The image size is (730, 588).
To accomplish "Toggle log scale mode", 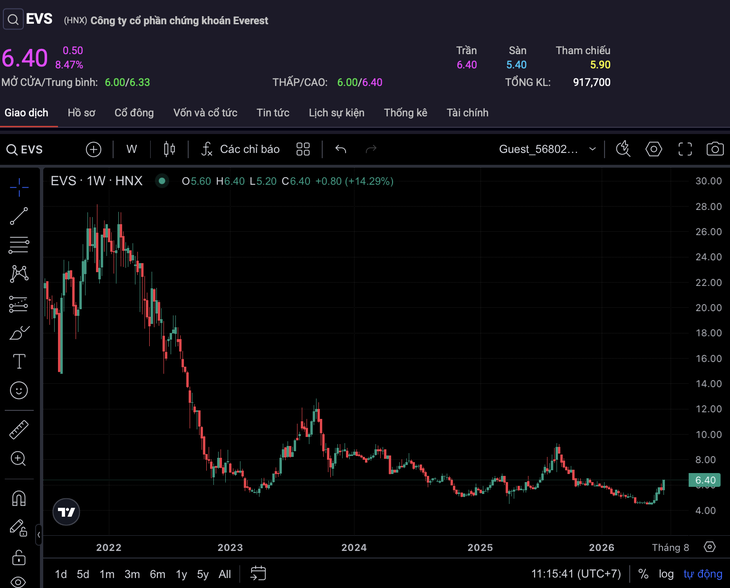I will pyautogui.click(x=666, y=574).
